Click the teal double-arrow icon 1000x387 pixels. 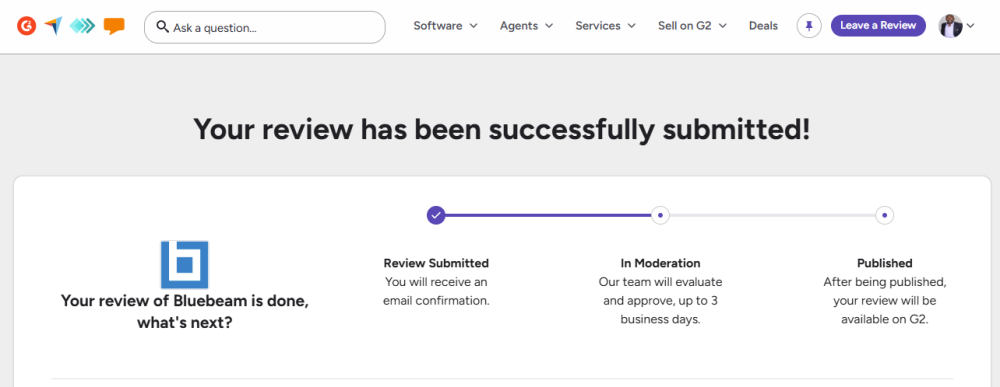click(x=82, y=26)
